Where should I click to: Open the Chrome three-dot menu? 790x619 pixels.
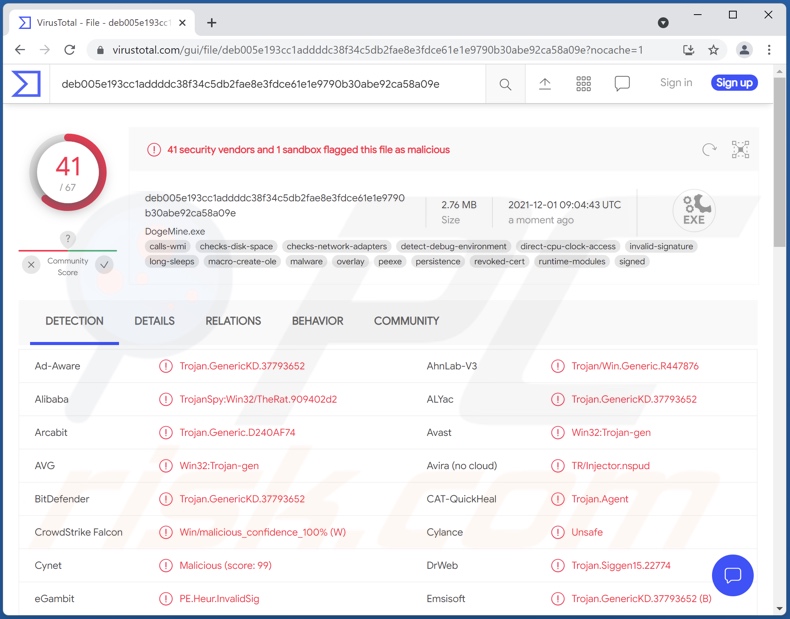coord(769,50)
